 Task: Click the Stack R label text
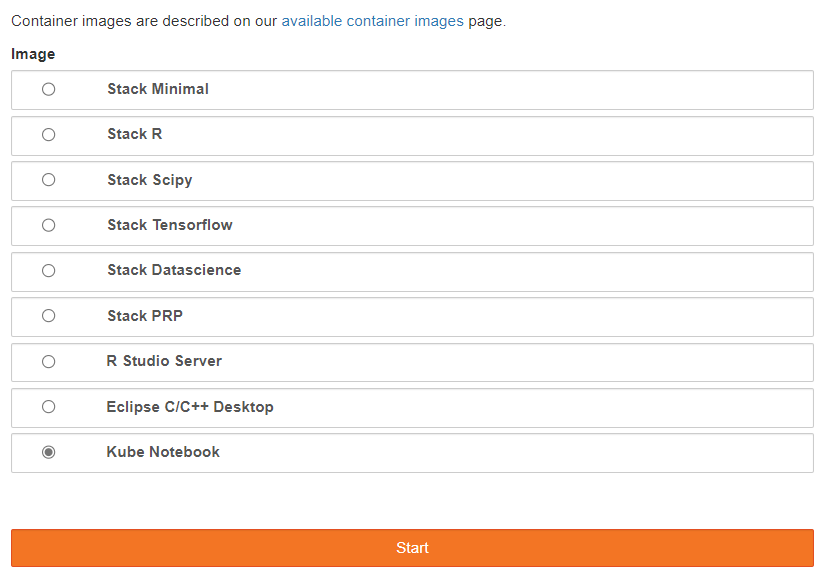[135, 134]
